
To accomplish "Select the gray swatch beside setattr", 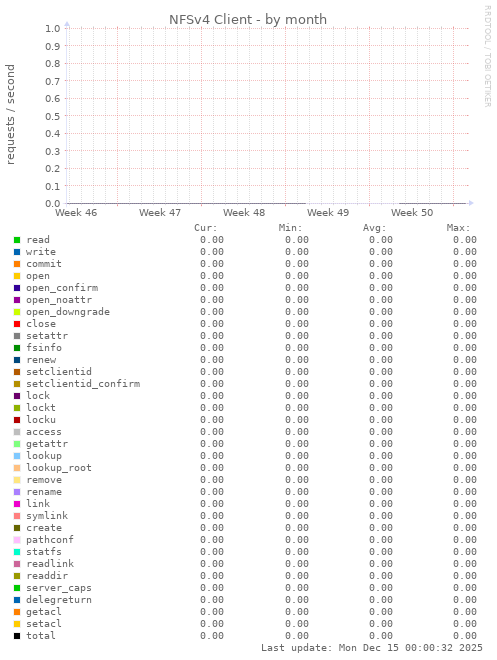I will click(x=17, y=336).
